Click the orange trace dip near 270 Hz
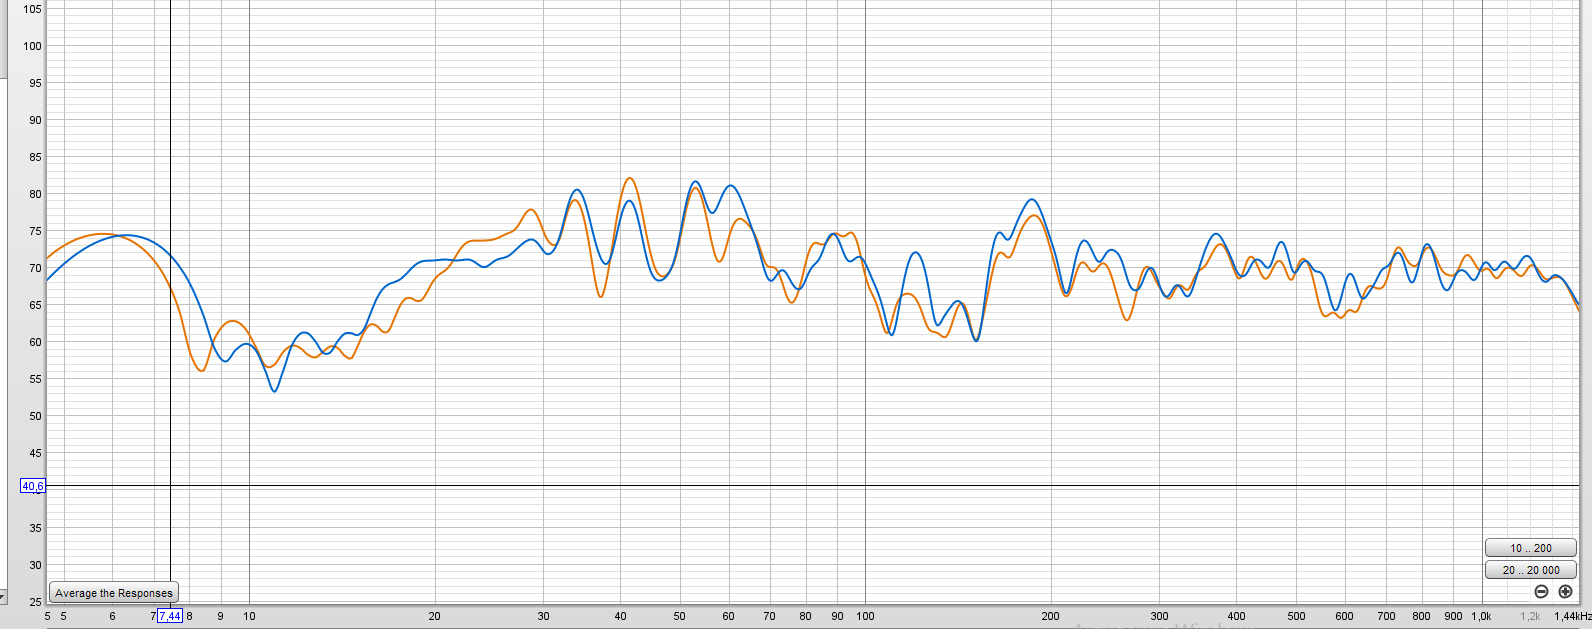This screenshot has width=1592, height=629. pos(1127,319)
